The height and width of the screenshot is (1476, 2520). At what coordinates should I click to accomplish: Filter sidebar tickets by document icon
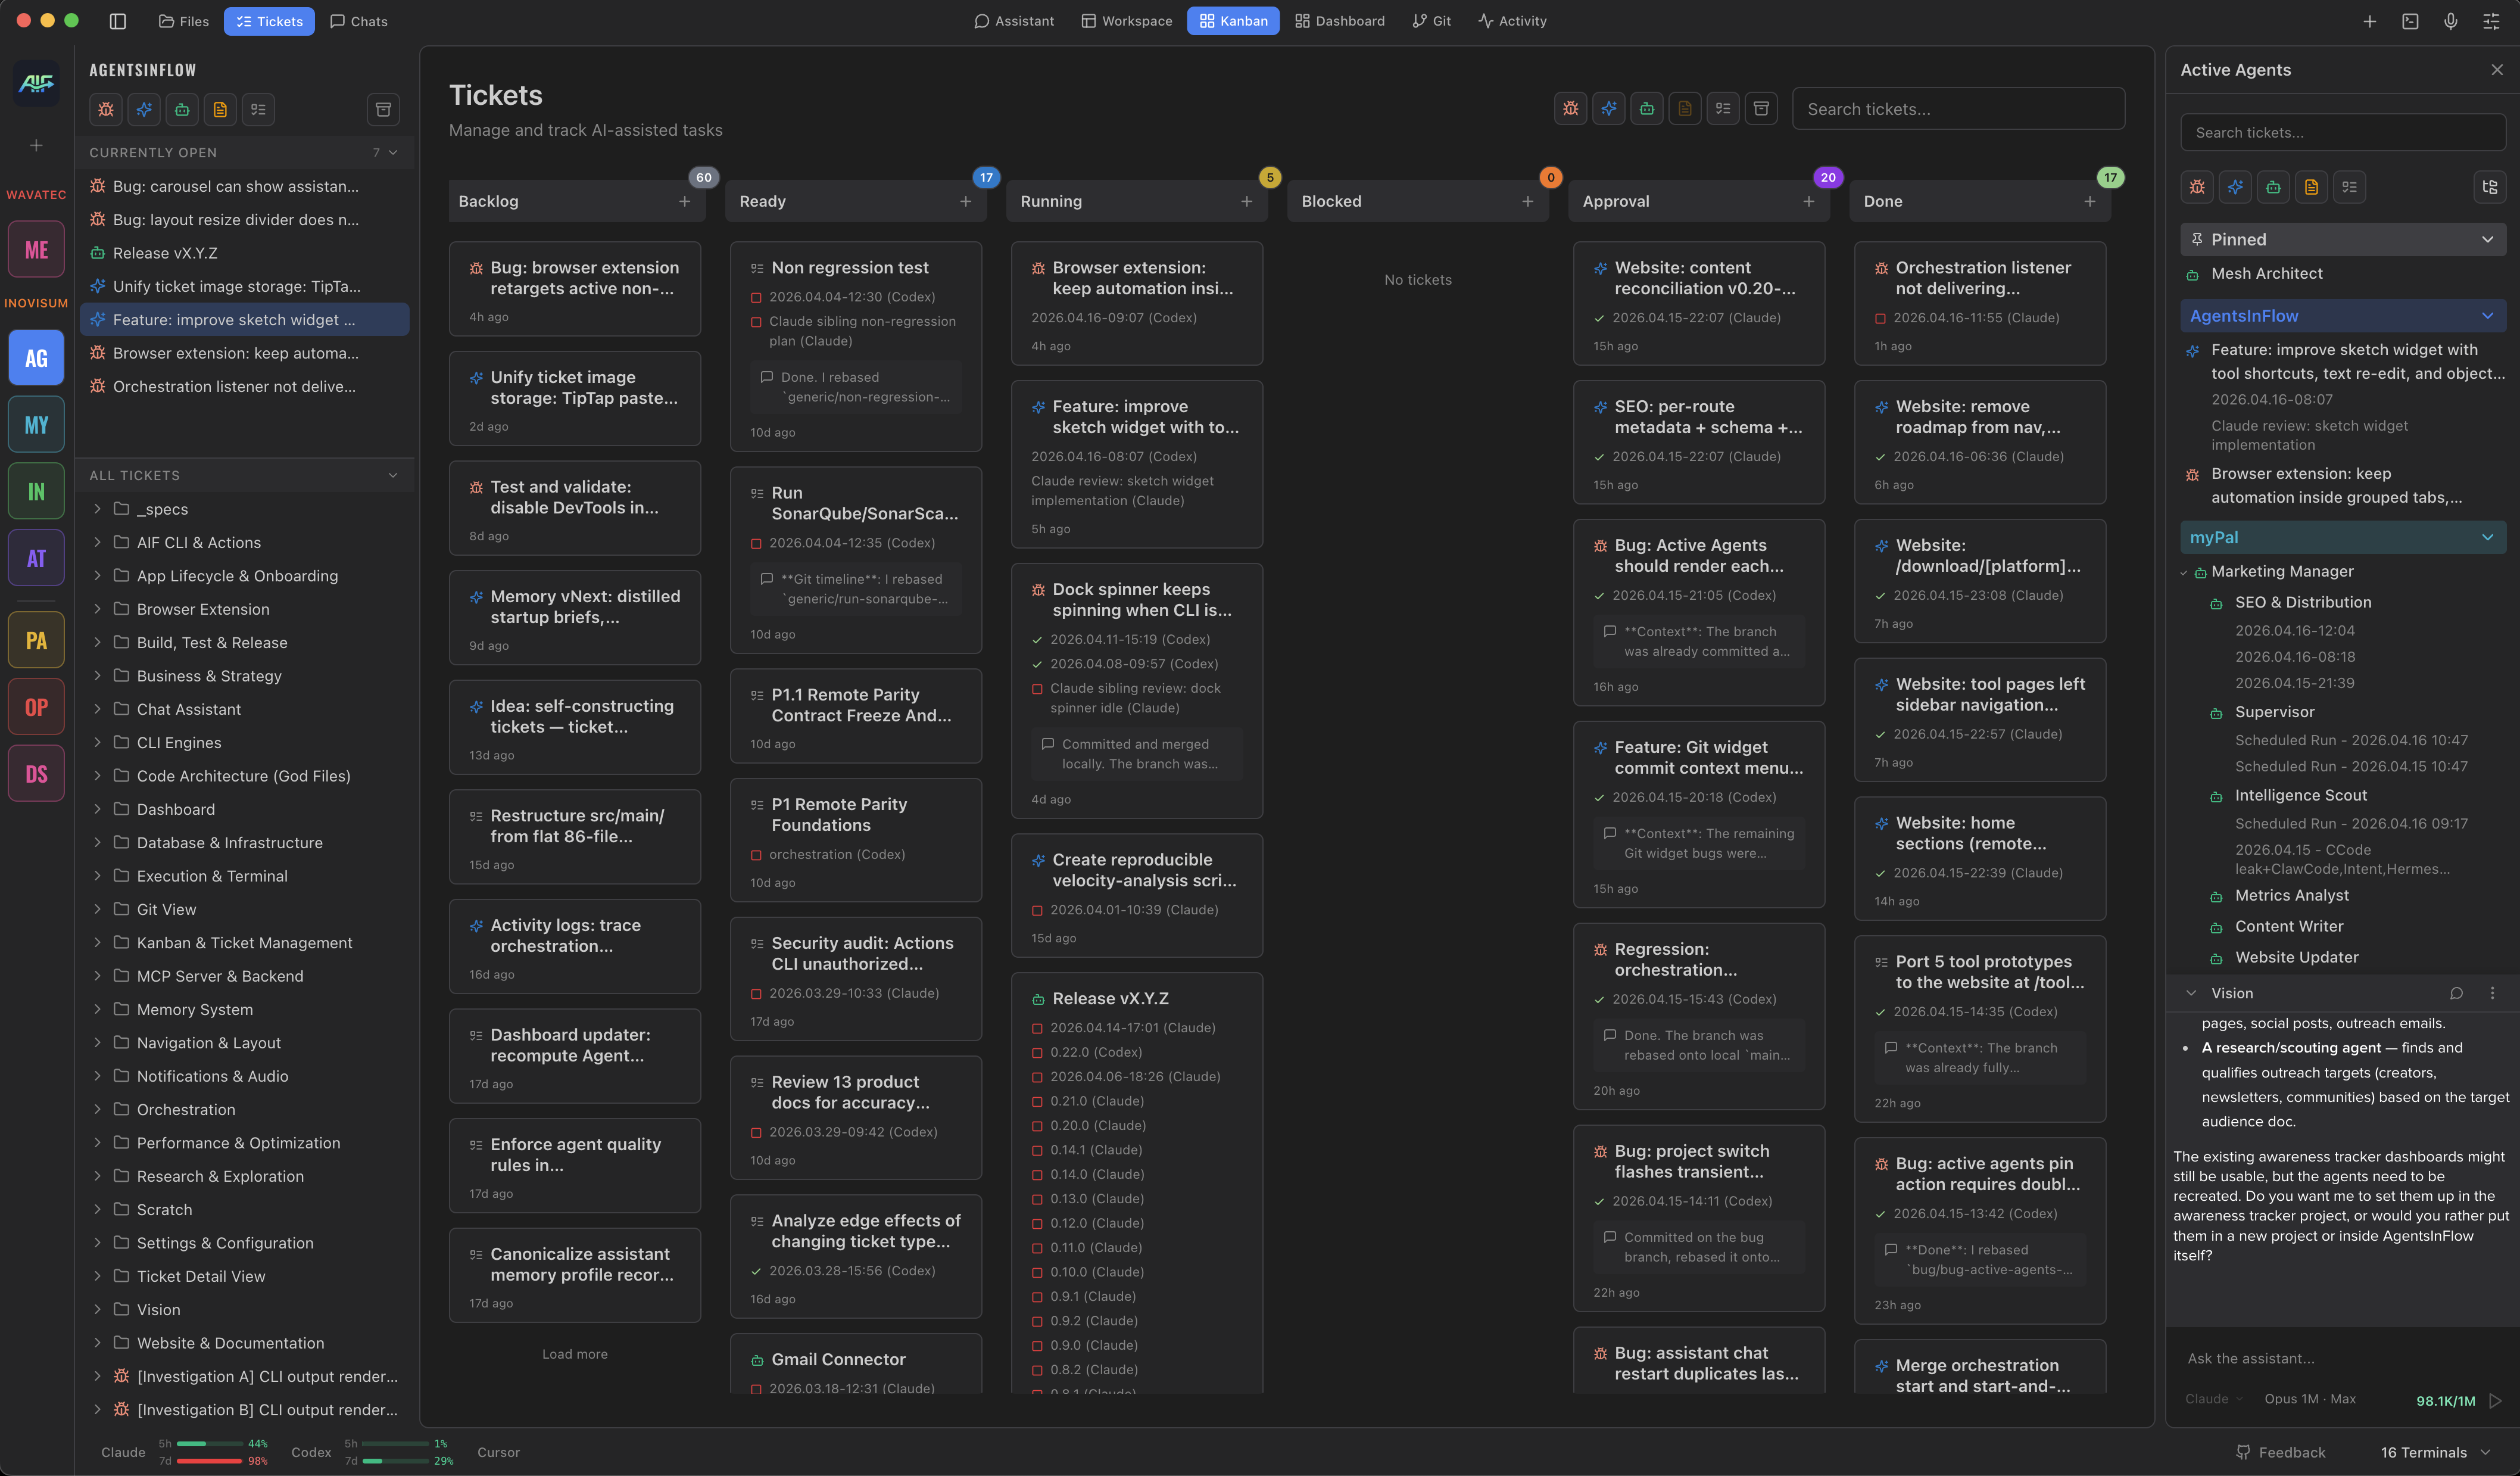pos(220,109)
